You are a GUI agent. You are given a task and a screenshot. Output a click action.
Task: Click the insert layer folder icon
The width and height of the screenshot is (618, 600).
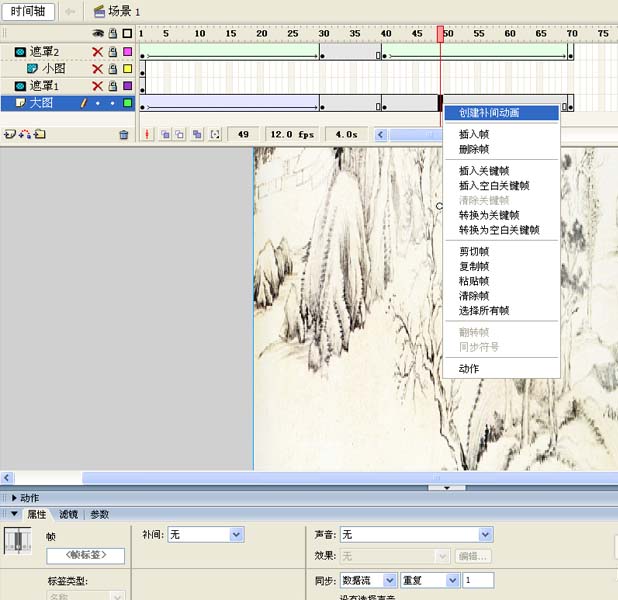pyautogui.click(x=39, y=134)
